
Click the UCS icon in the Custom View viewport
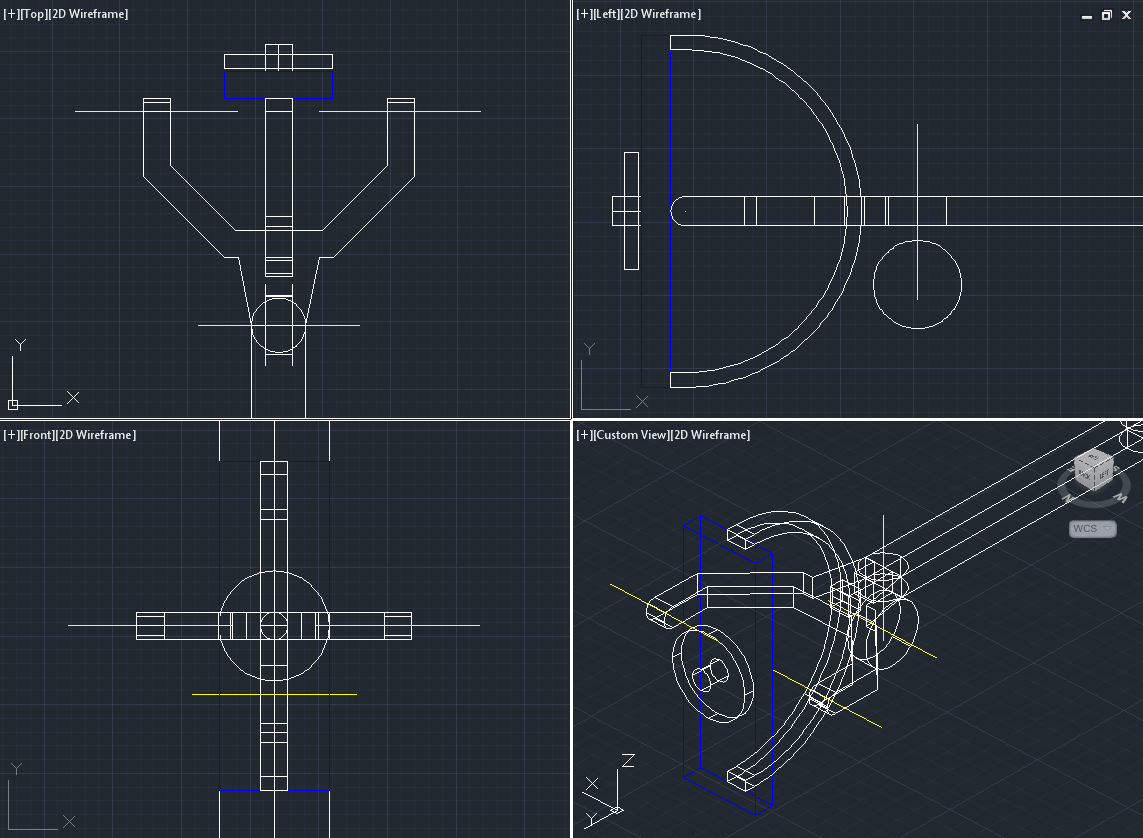616,809
